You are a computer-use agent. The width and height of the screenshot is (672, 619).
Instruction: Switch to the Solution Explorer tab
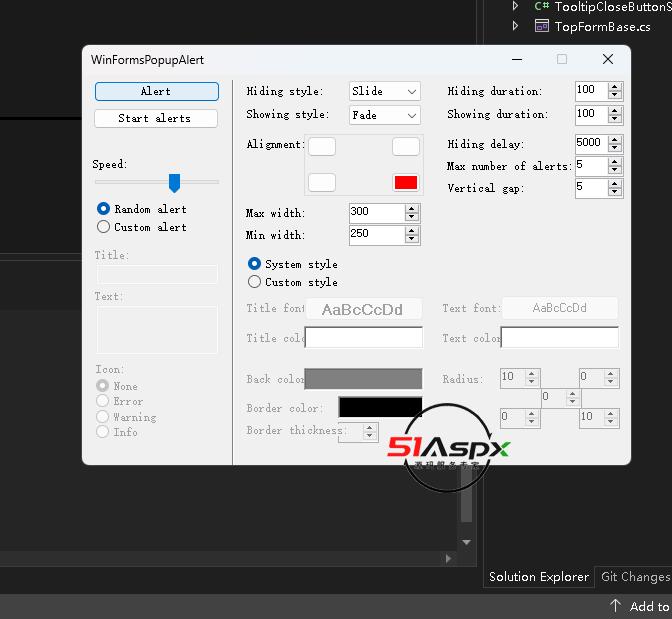pos(538,577)
